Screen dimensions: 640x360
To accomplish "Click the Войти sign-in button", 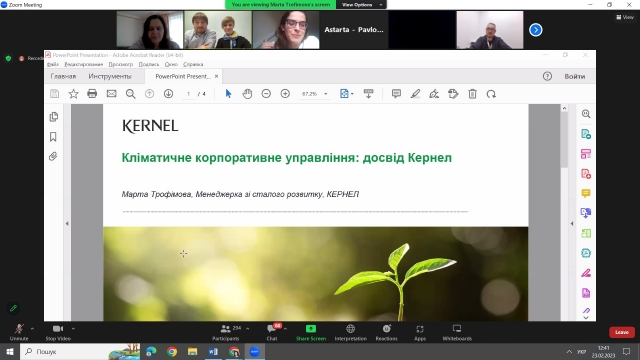I will point(575,76).
